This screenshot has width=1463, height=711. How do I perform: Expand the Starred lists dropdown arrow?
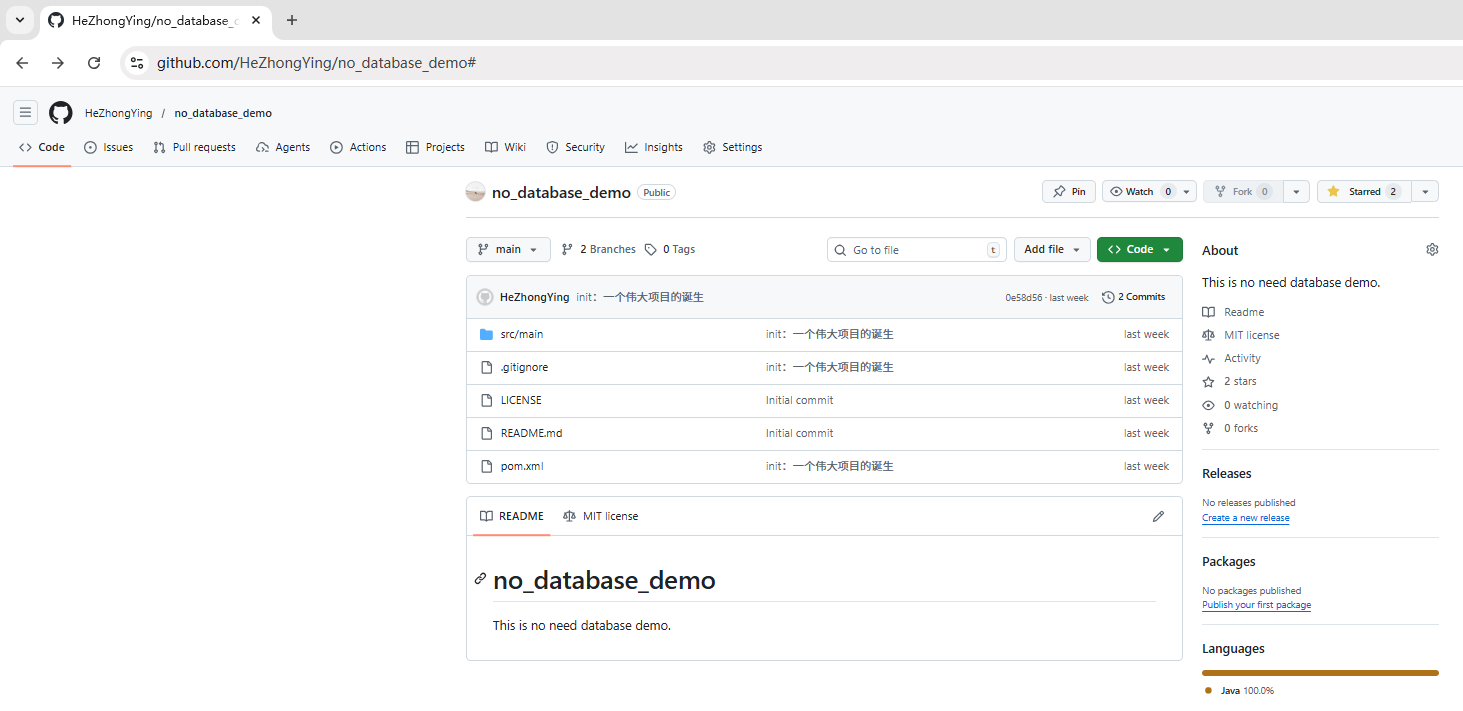click(1425, 191)
